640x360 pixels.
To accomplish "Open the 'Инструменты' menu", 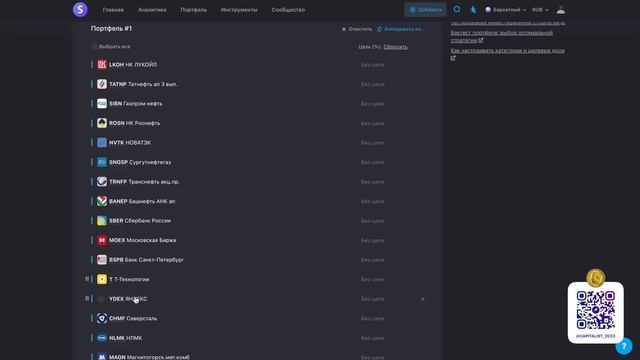I will pyautogui.click(x=239, y=10).
